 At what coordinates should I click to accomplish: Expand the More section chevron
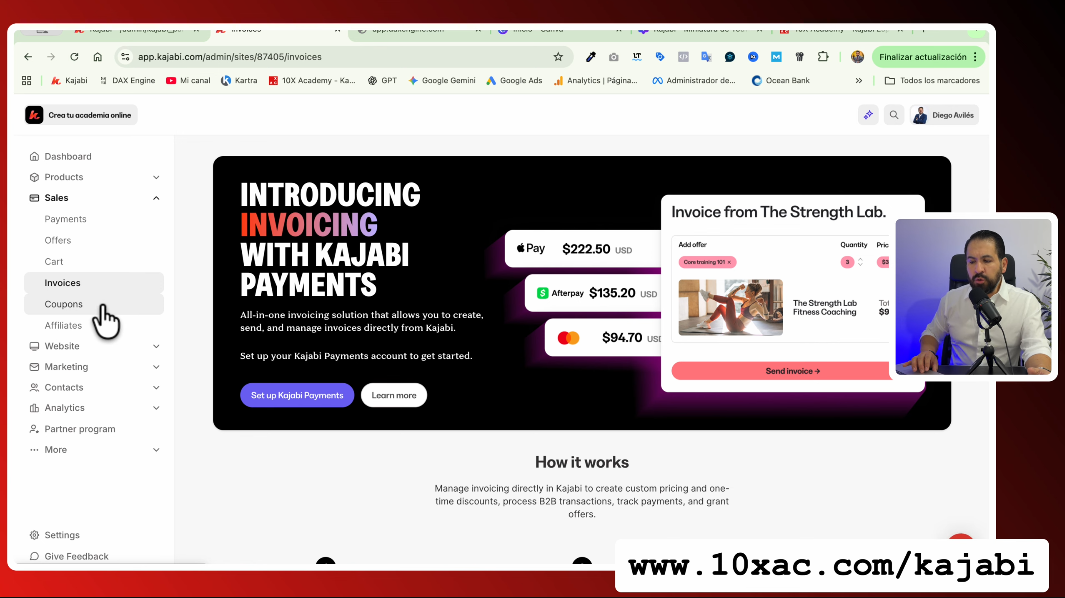156,450
